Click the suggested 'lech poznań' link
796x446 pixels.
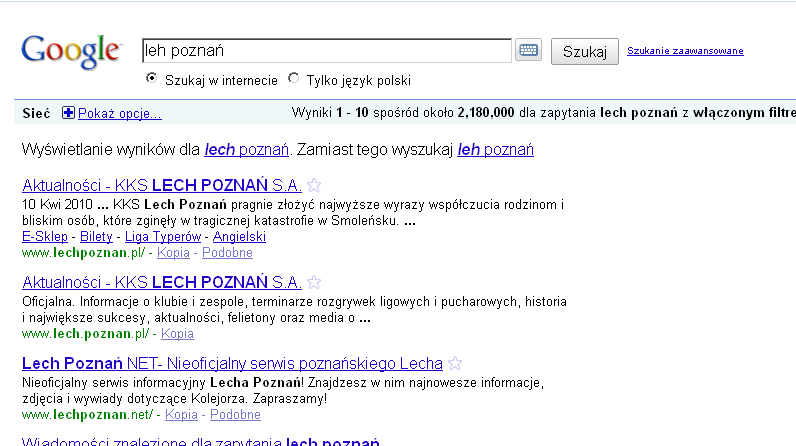coord(246,150)
